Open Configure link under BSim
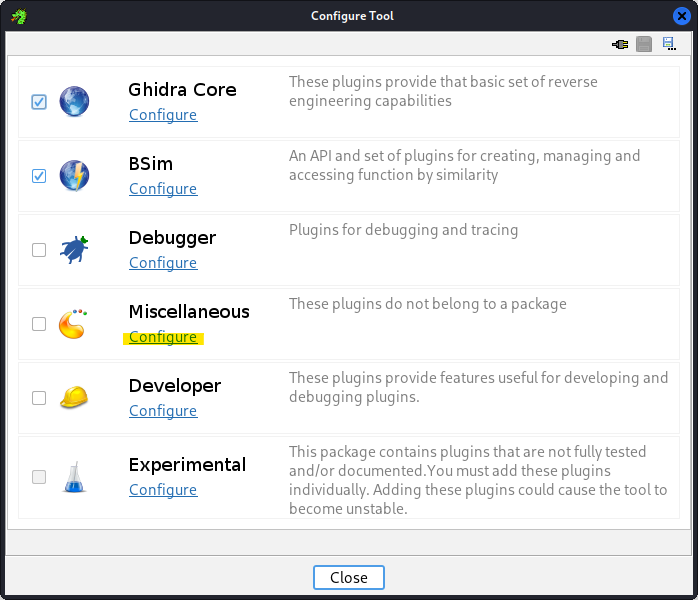 pyautogui.click(x=163, y=189)
